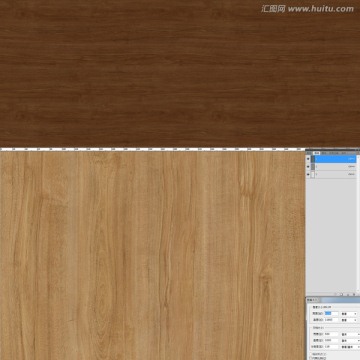Toggle the constrain proportions checkbox
Viewport: 360px width, 360px height.
tap(310, 358)
